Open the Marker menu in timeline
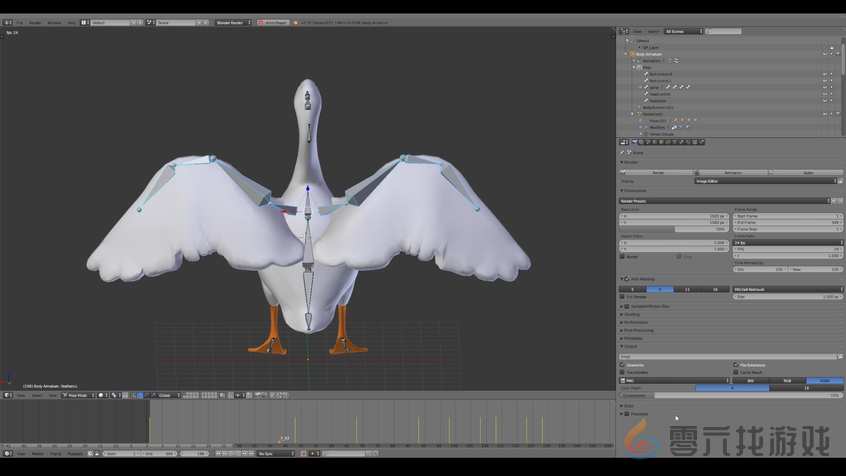 coord(38,453)
